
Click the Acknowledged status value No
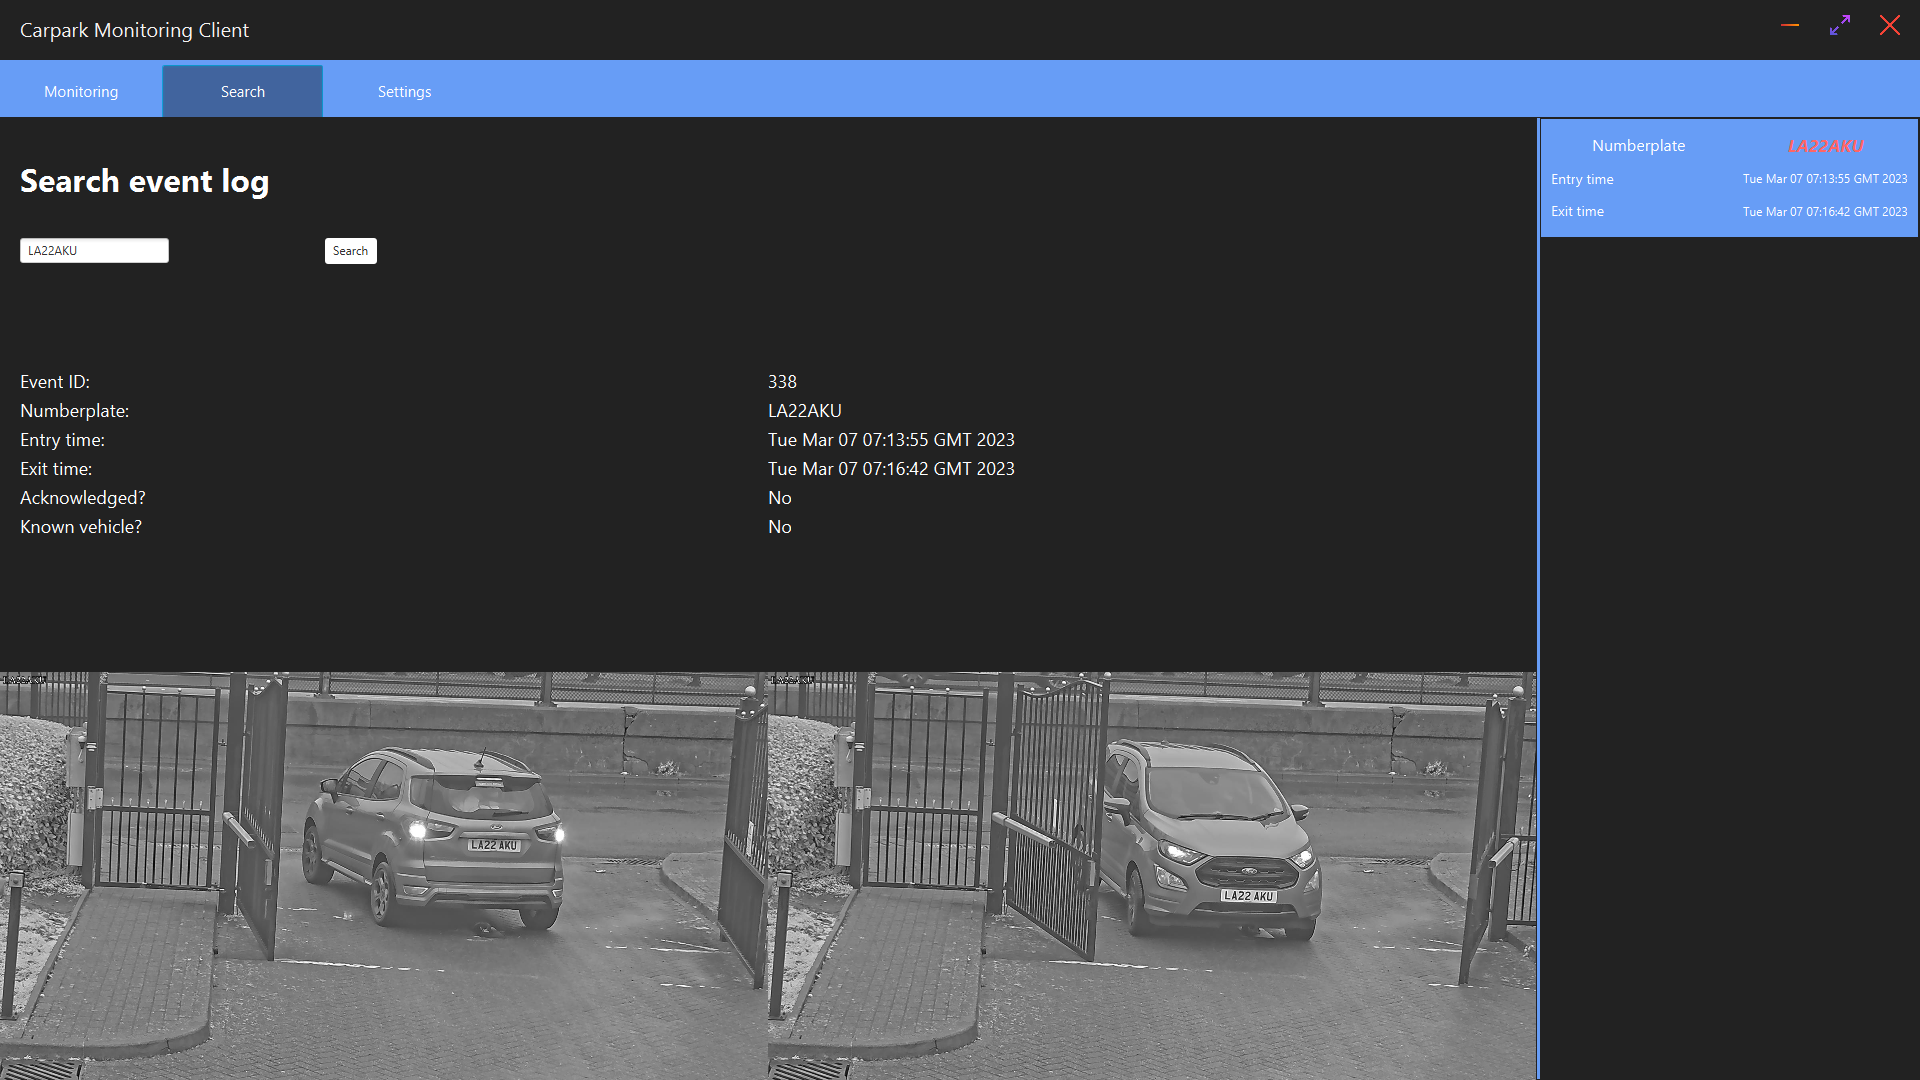tap(779, 498)
